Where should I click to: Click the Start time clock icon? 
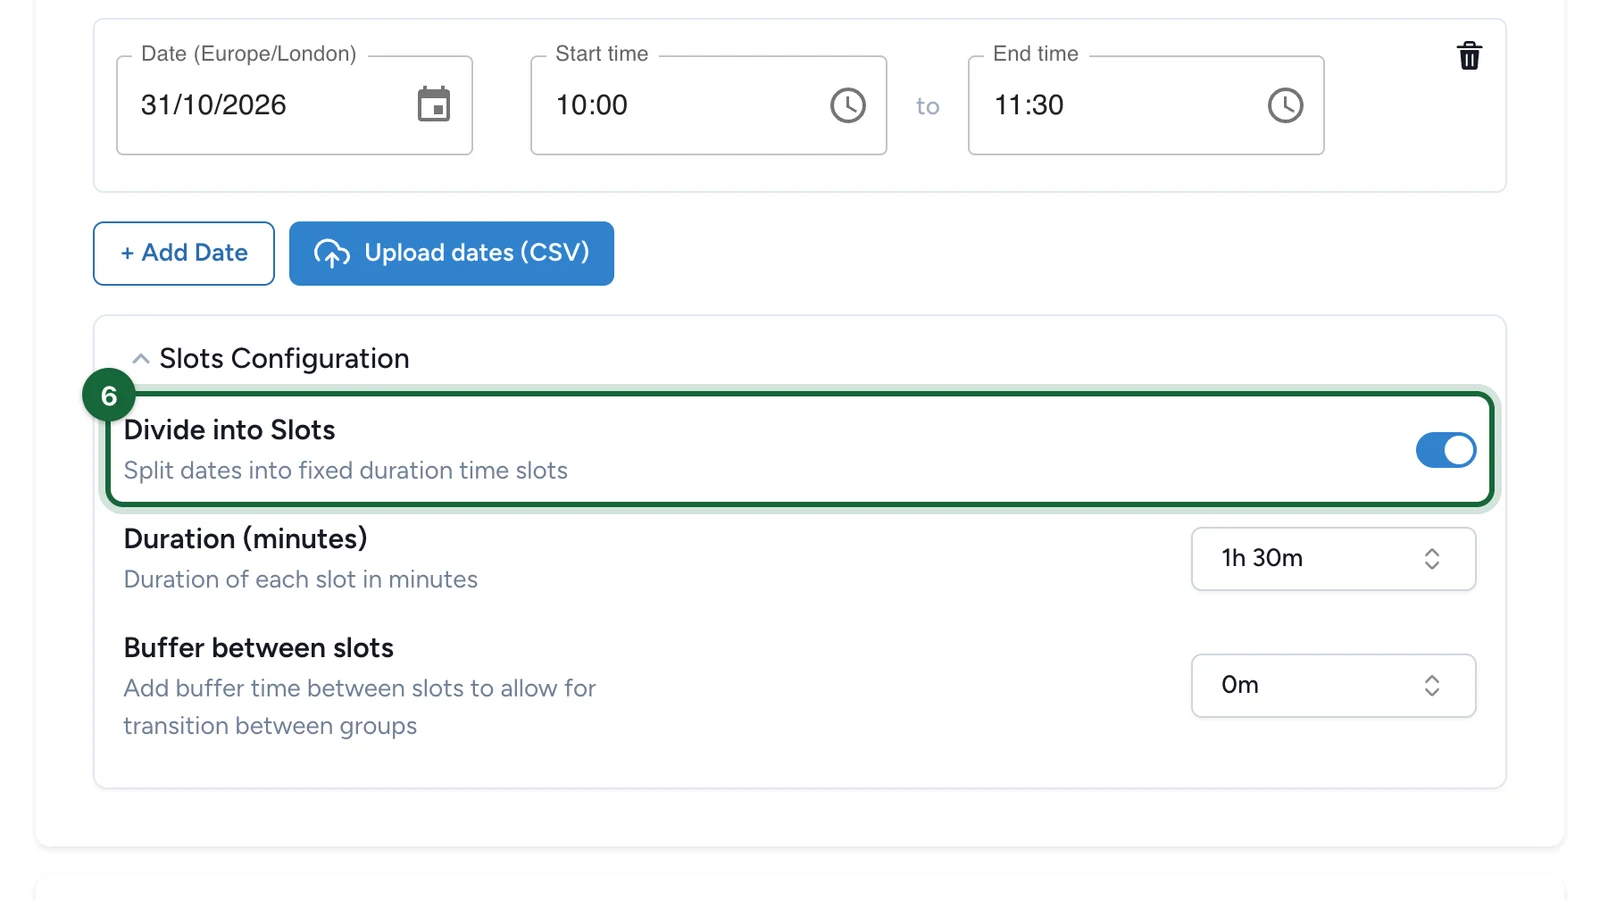point(847,105)
